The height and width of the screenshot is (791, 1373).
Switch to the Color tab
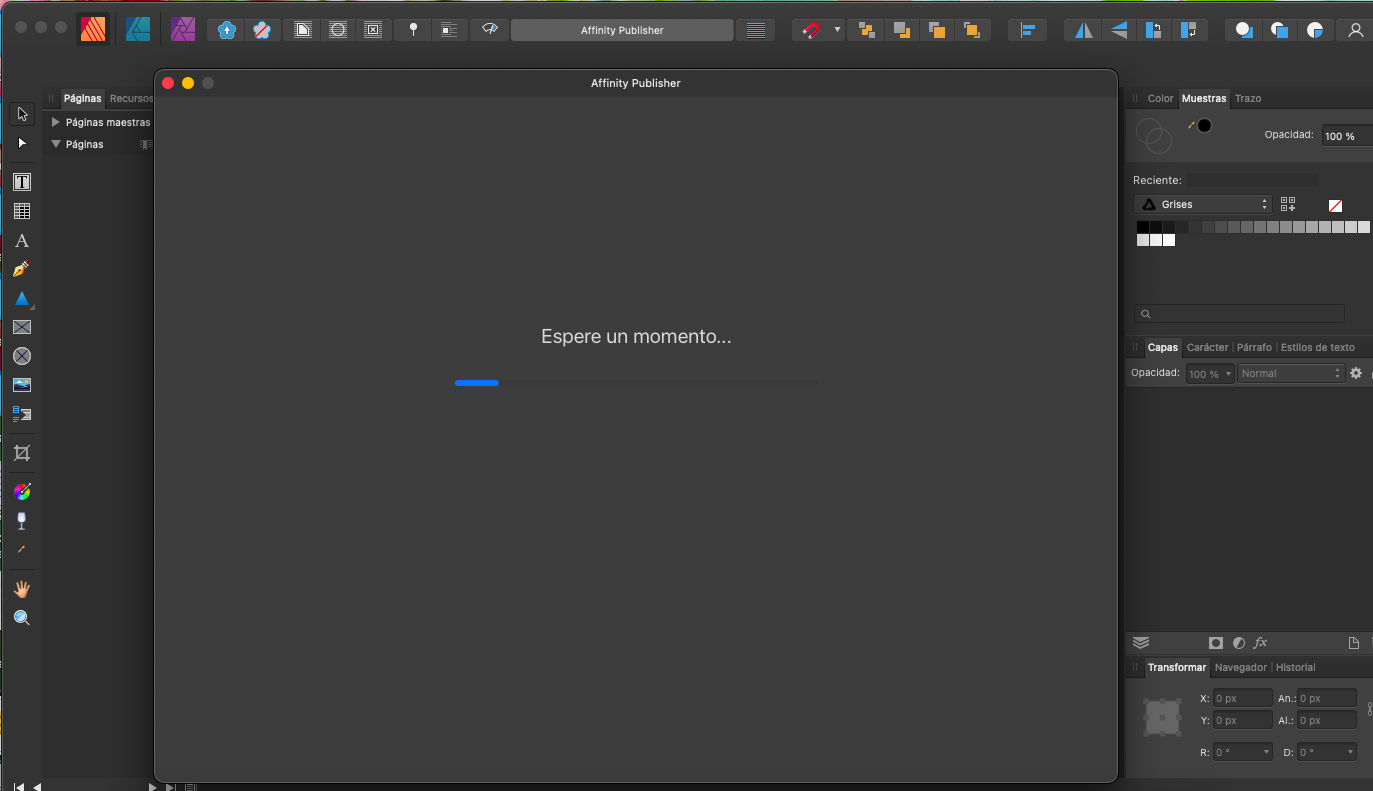1160,98
